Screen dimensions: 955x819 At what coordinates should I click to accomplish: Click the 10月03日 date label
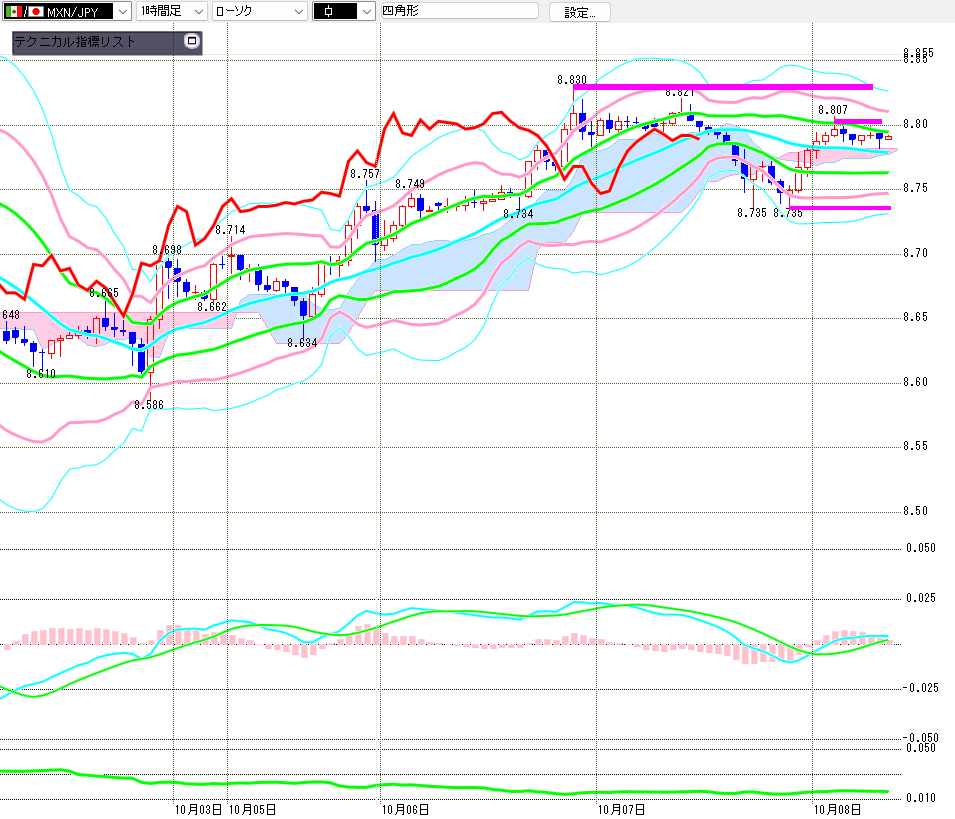(198, 810)
